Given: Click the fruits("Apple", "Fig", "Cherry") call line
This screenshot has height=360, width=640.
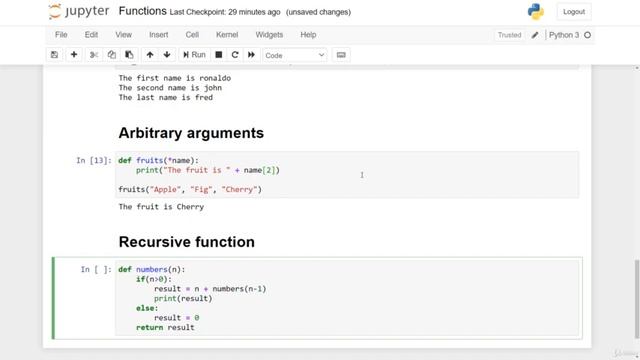Looking at the screenshot, I should click(190, 189).
